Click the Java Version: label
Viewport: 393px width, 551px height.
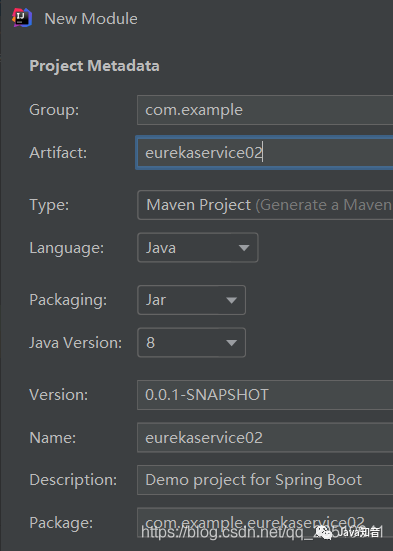click(76, 343)
